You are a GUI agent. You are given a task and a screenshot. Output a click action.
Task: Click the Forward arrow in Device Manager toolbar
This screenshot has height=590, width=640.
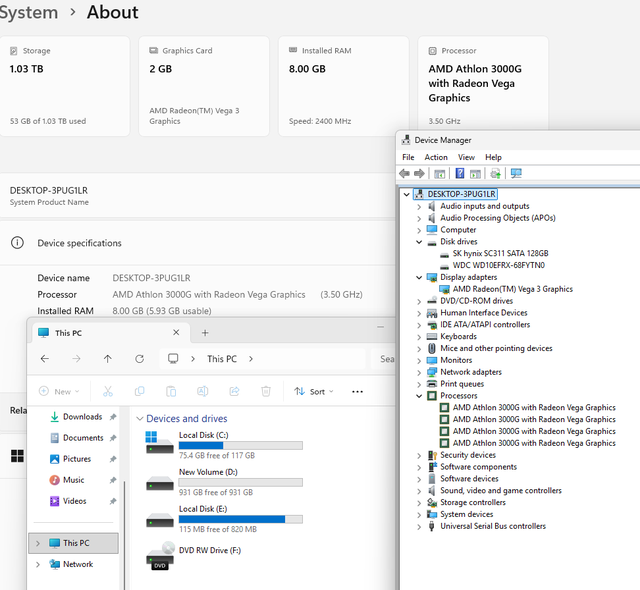[x=419, y=173]
